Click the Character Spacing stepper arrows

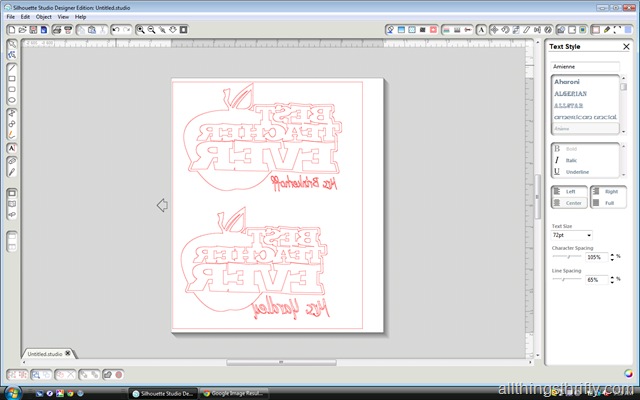pos(612,257)
